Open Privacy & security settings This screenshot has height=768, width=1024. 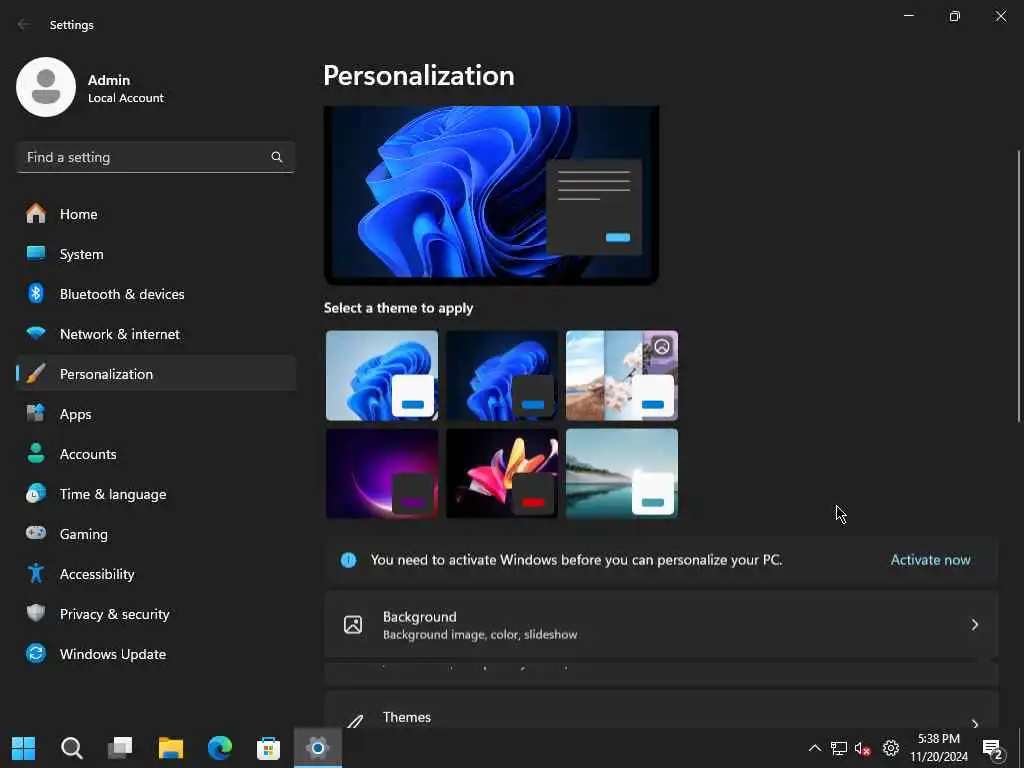click(x=156, y=613)
